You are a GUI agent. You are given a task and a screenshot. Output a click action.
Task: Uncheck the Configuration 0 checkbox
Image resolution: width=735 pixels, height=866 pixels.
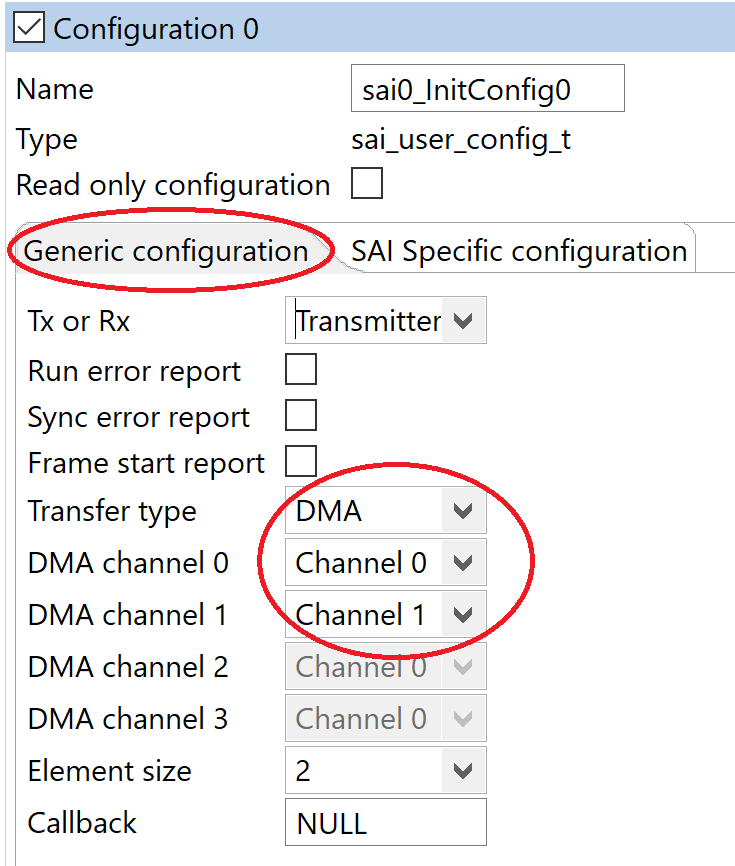[x=30, y=29]
